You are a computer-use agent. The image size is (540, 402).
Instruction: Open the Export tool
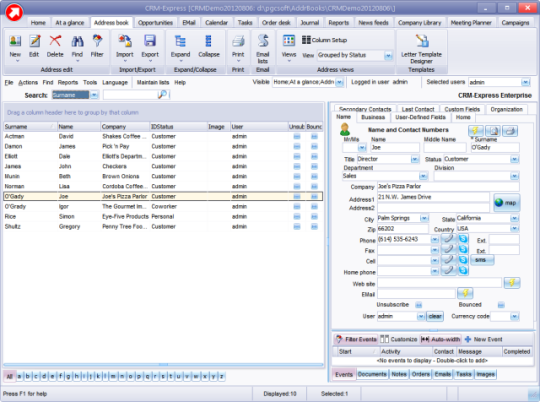pyautogui.click(x=150, y=41)
